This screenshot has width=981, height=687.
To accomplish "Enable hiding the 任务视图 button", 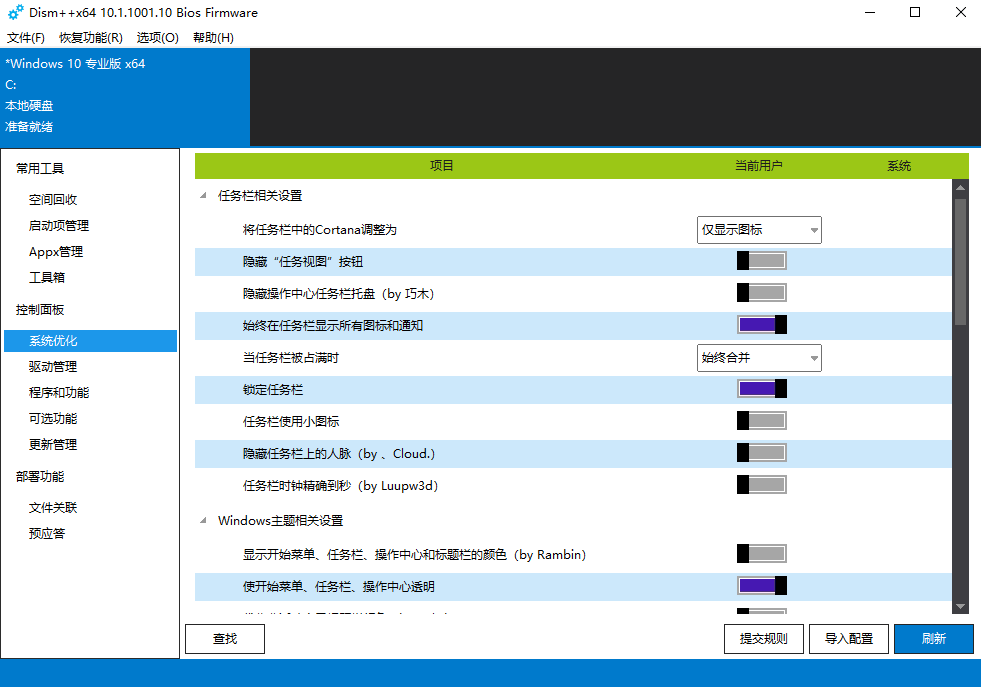I will click(x=761, y=260).
